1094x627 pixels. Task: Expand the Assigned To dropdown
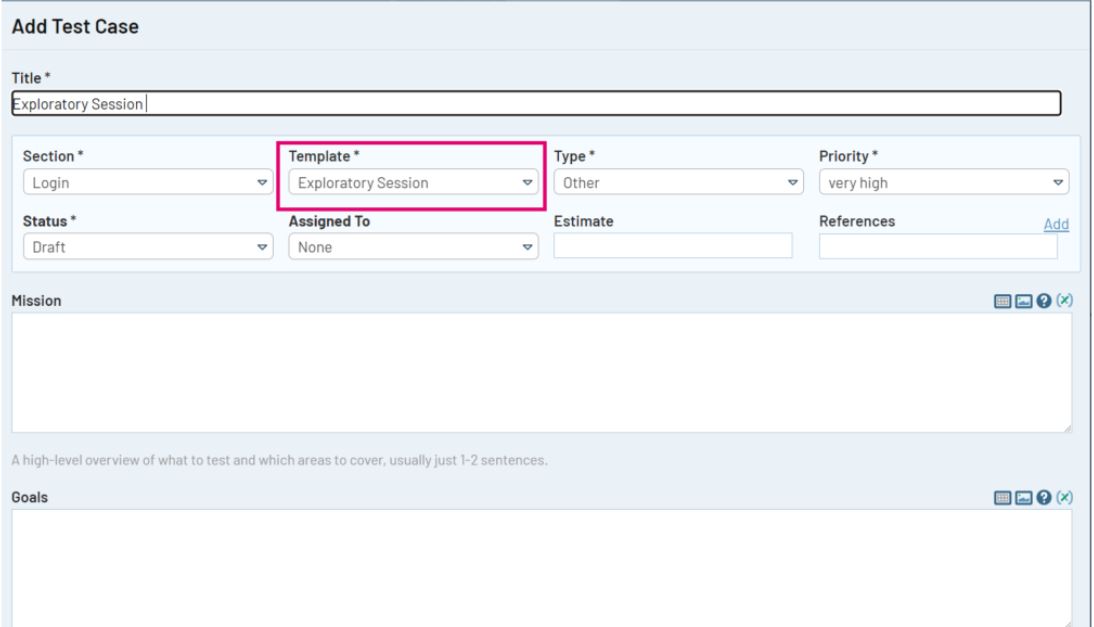pos(412,247)
